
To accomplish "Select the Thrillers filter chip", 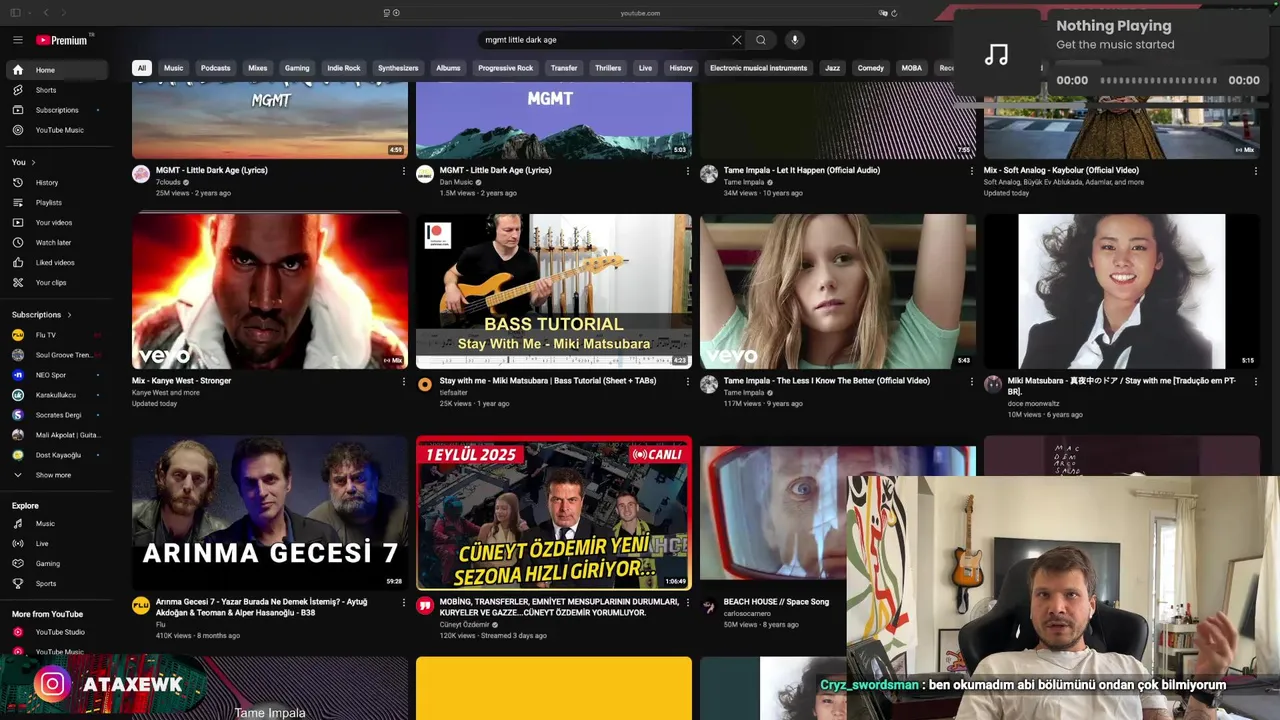I will coord(608,68).
